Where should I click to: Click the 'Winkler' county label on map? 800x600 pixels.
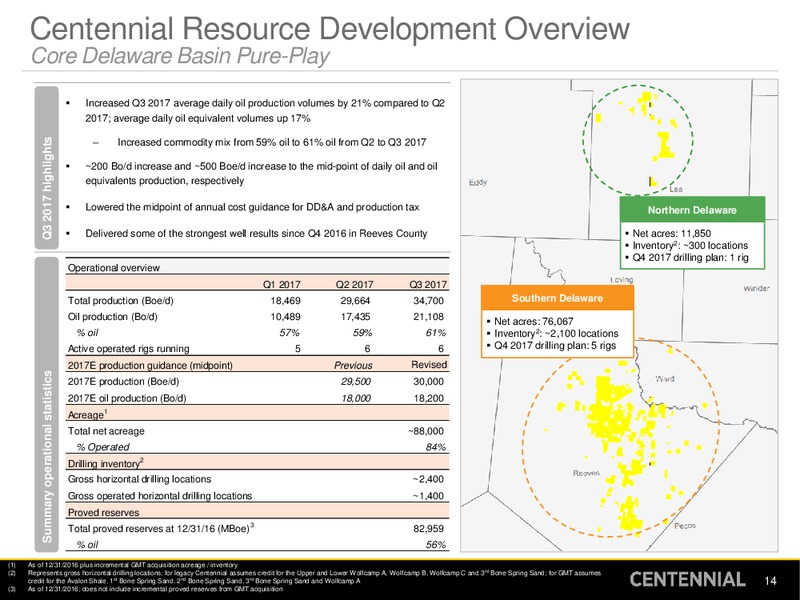(756, 288)
